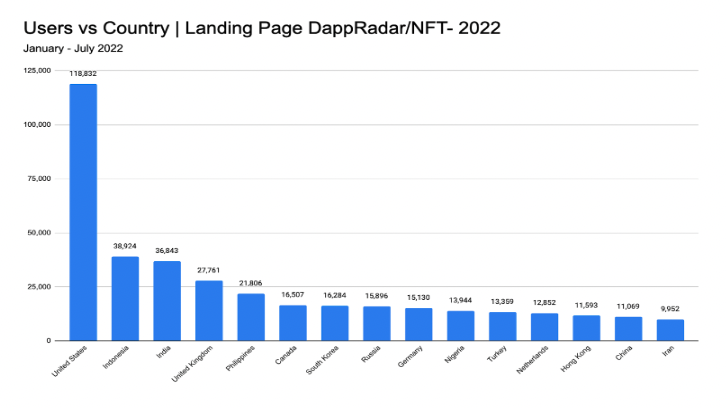The image size is (726, 408).
Task: Click the data label 9,952
Action: click(670, 308)
